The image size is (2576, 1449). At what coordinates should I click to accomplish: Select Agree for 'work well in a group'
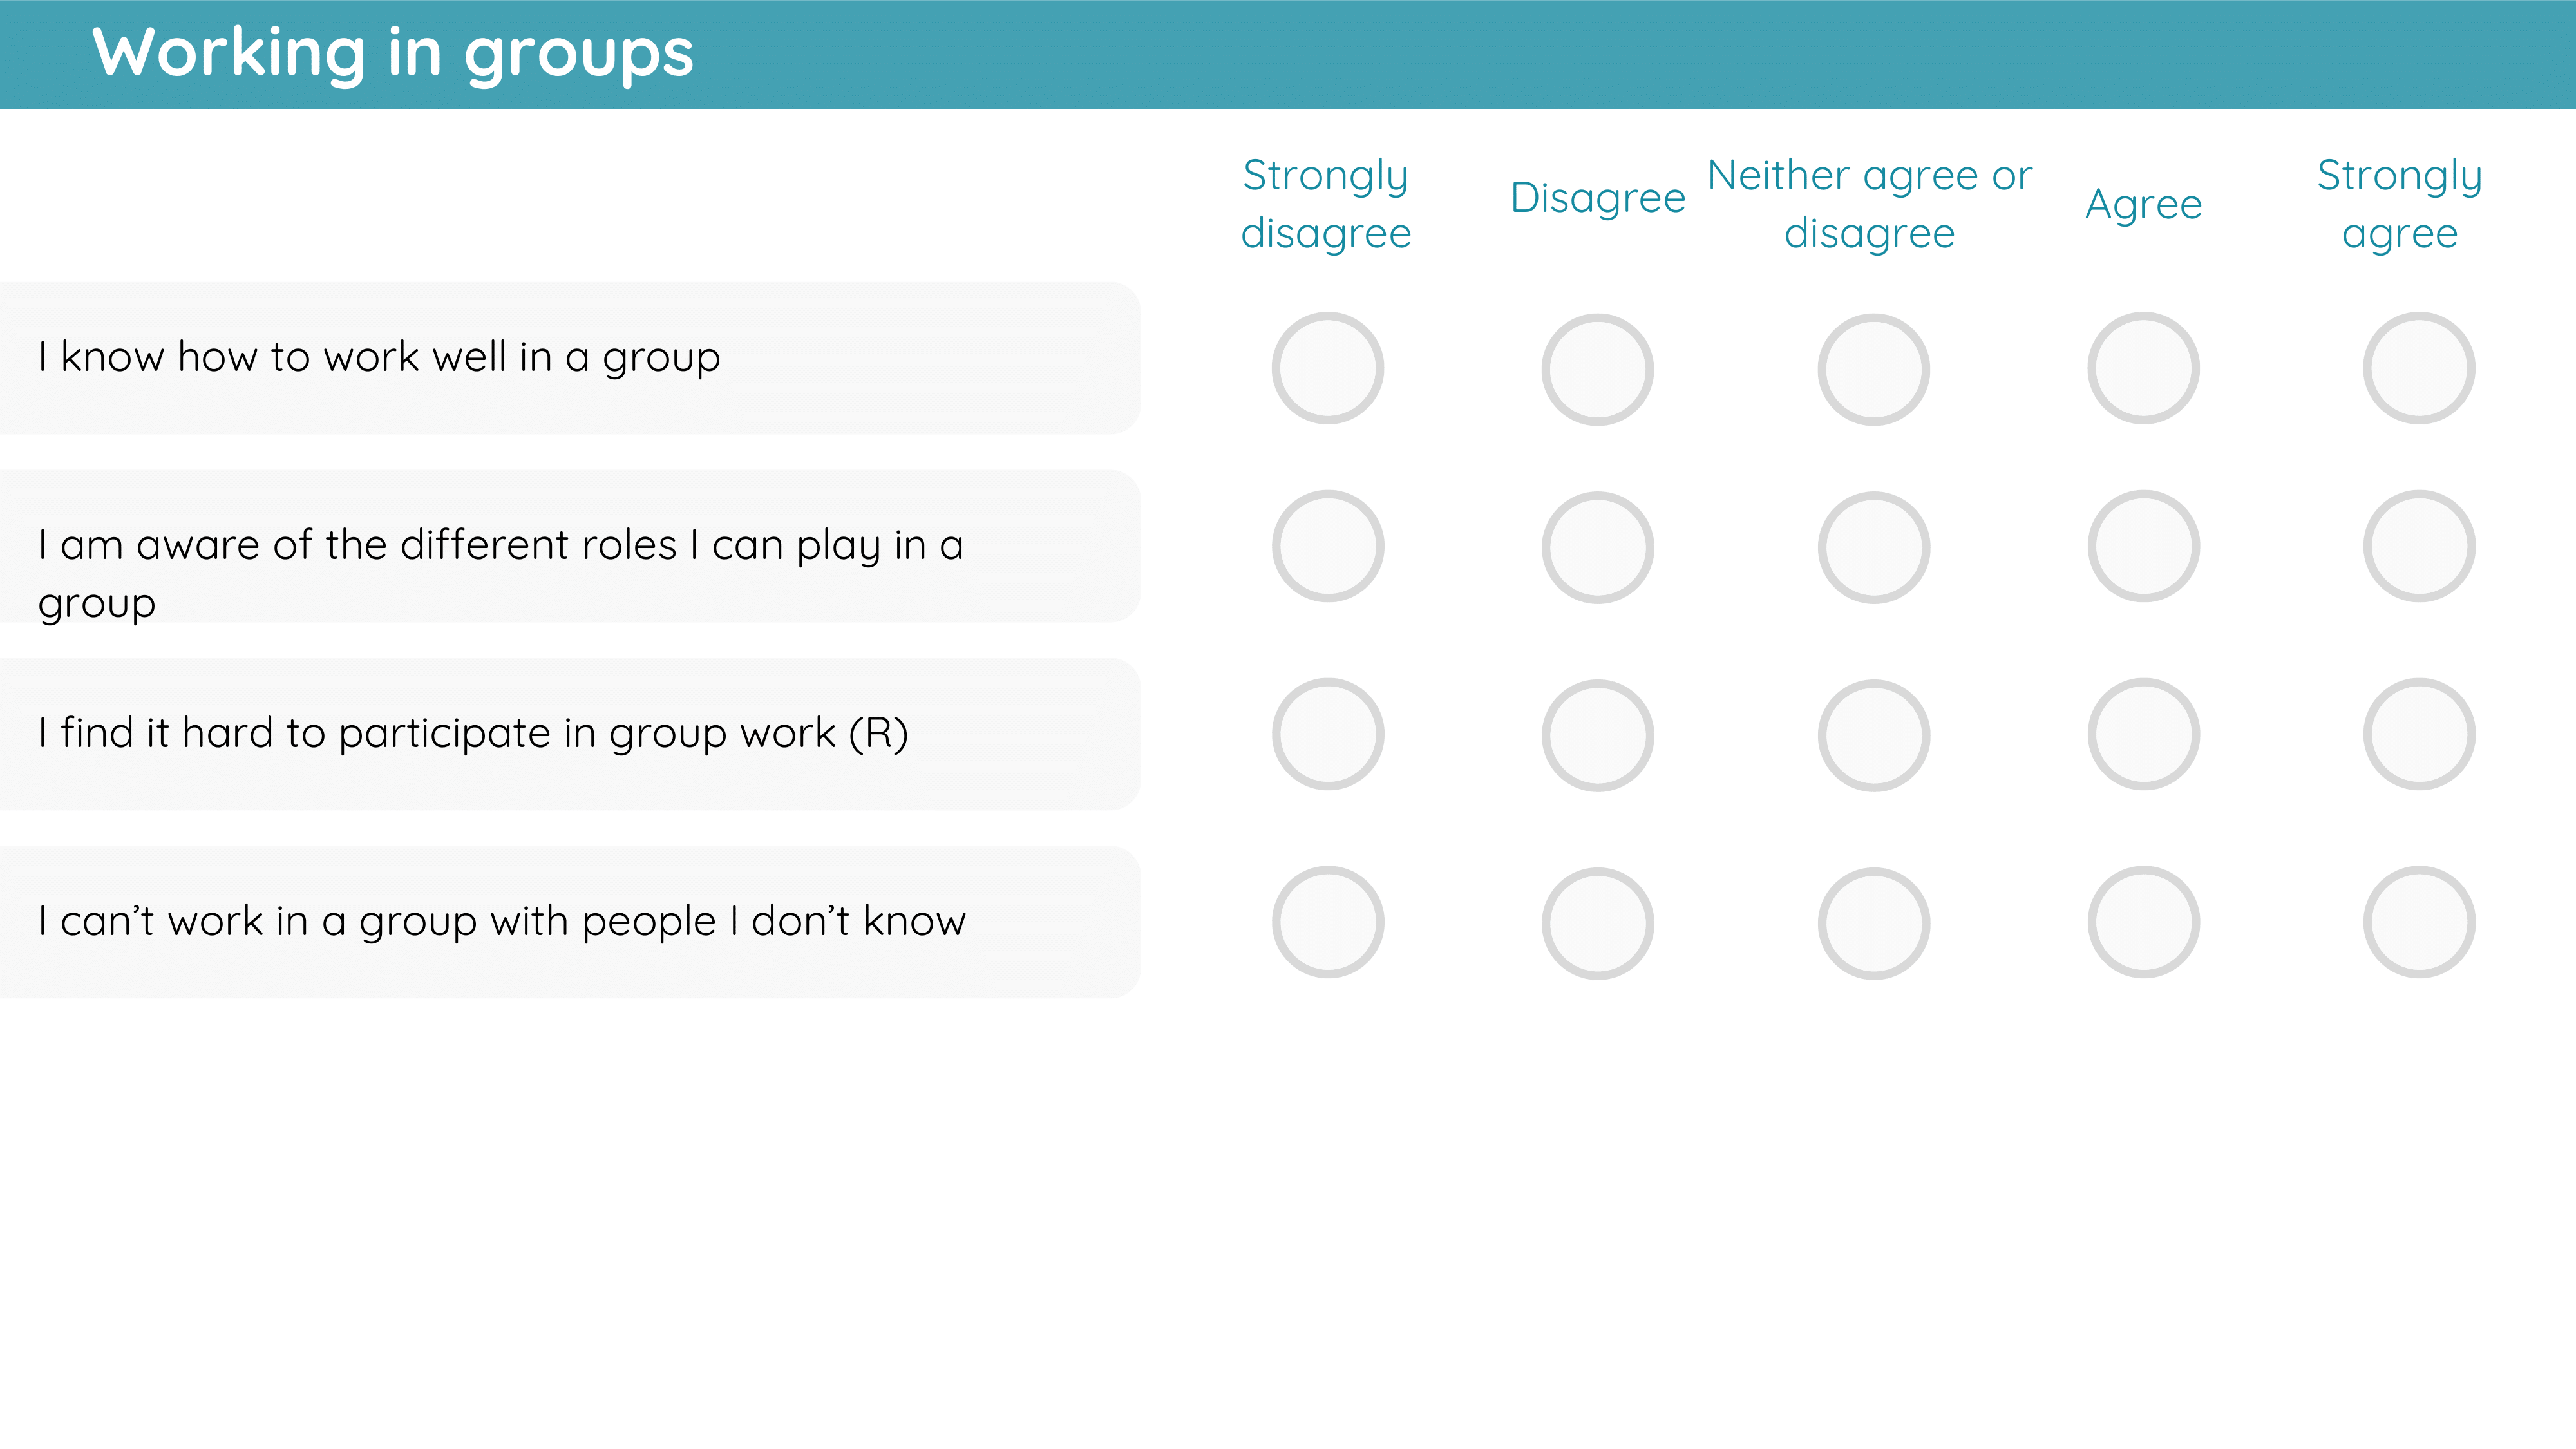2144,368
